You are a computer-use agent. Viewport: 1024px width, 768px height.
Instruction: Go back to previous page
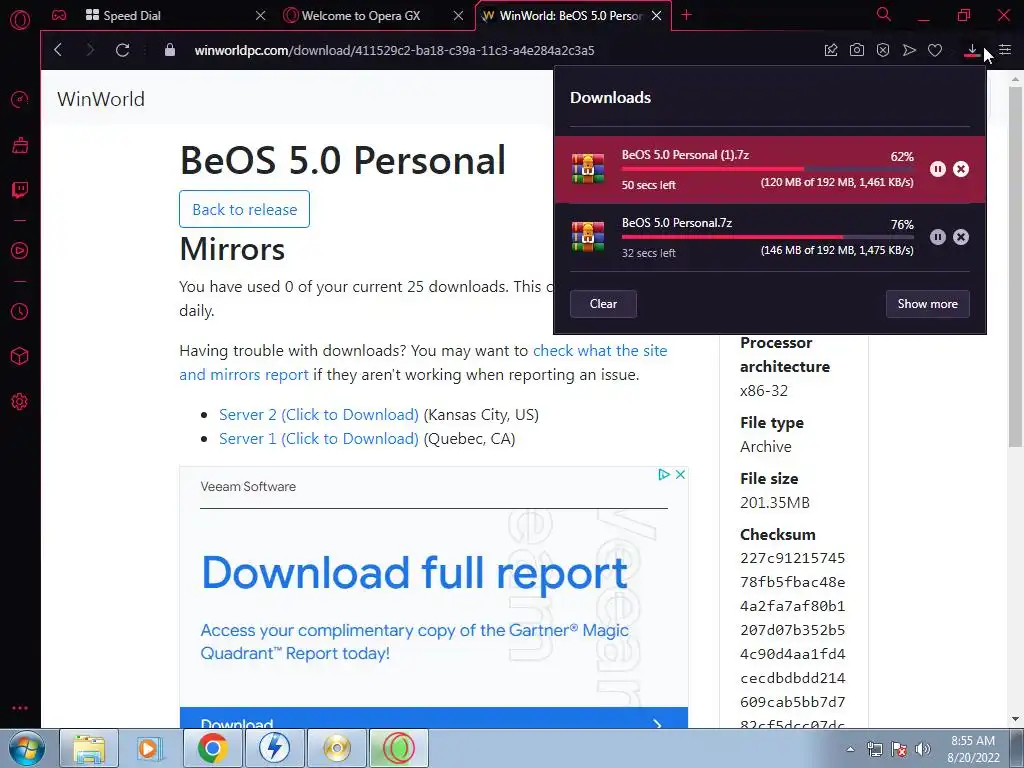pyautogui.click(x=58, y=50)
